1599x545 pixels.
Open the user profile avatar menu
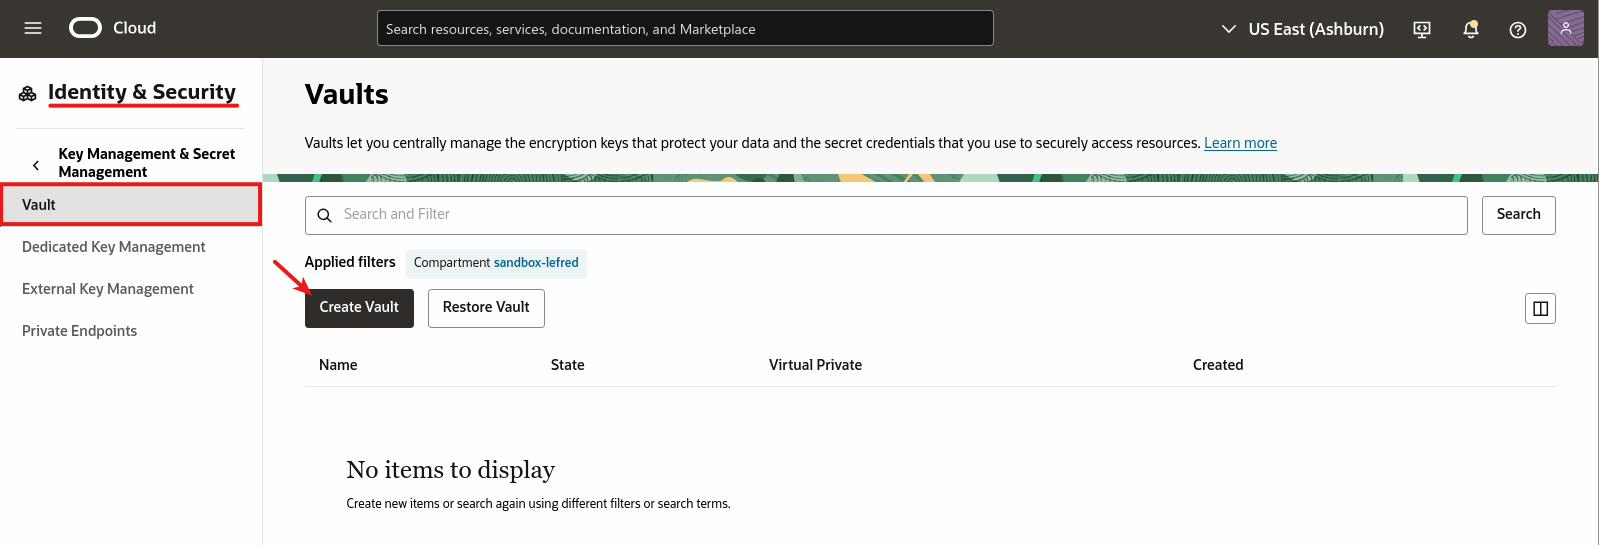point(1565,28)
